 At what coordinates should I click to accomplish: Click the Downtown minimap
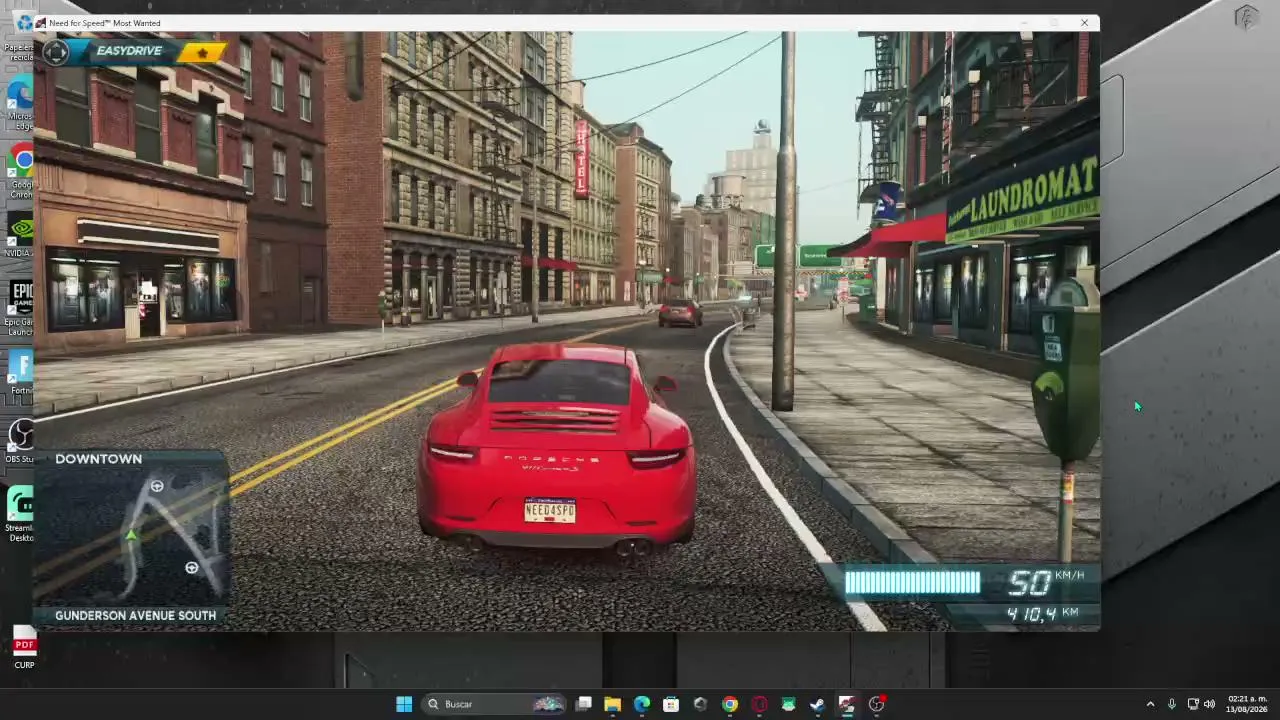coord(131,538)
